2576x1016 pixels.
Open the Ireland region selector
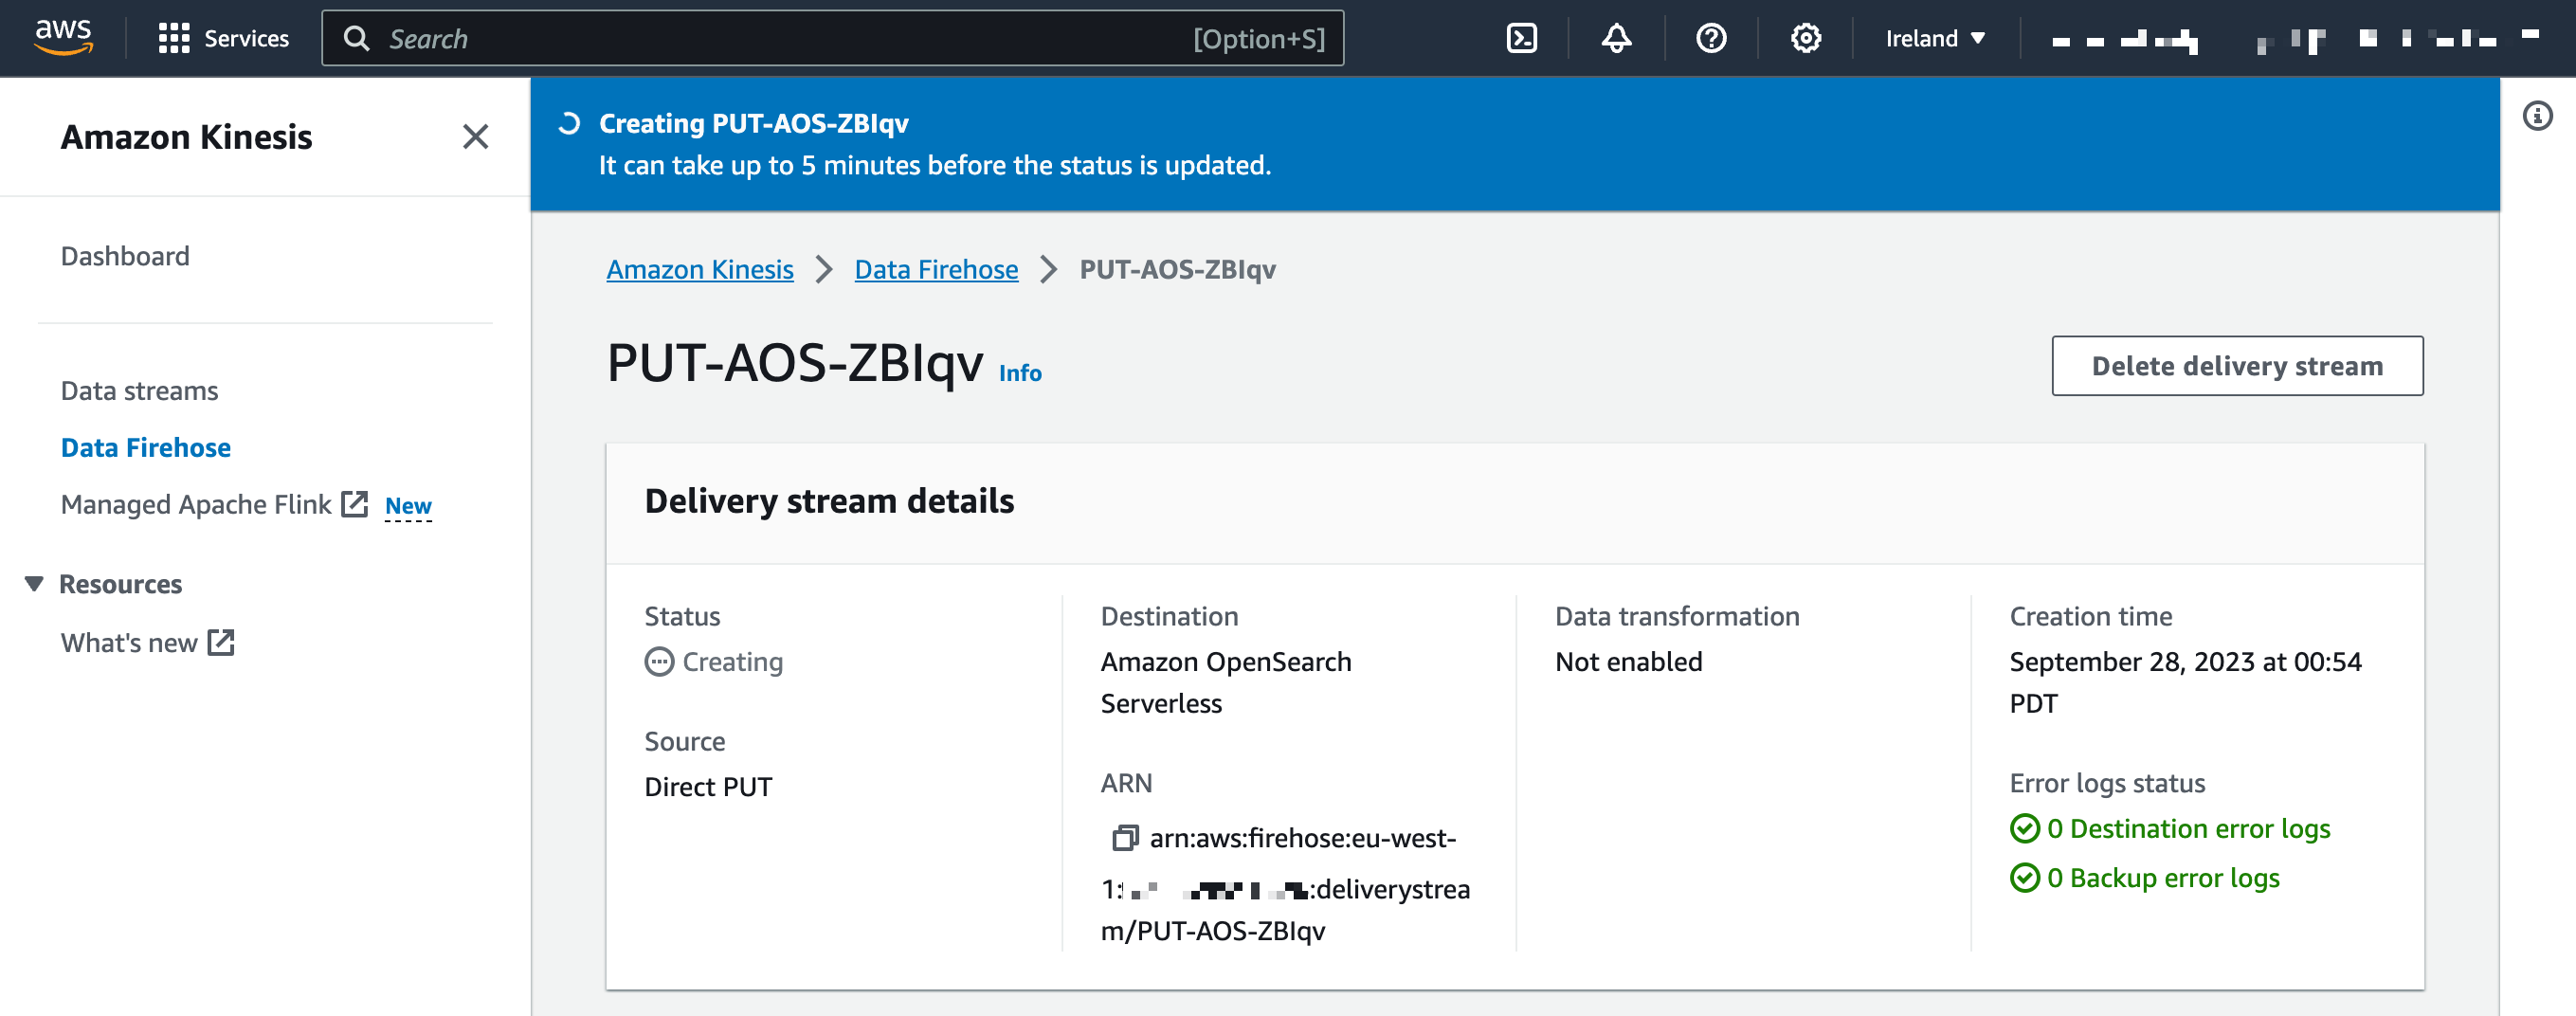pos(1933,38)
